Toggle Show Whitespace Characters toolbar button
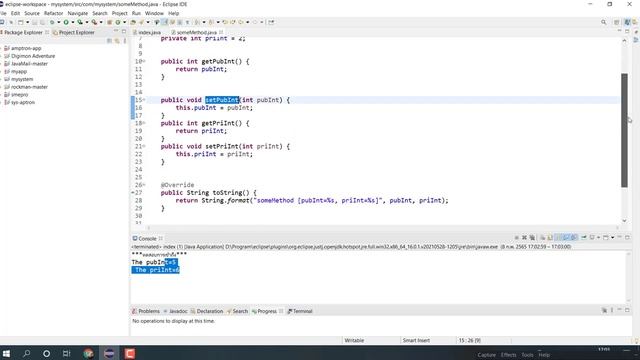Viewport: 640px width, 360px height. point(188,22)
